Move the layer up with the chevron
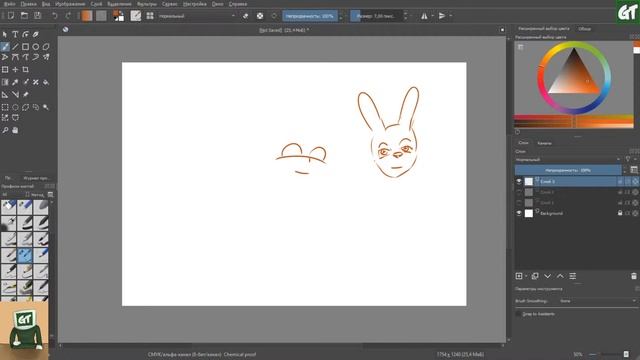Screen dimensions: 640x360 pos(560,276)
